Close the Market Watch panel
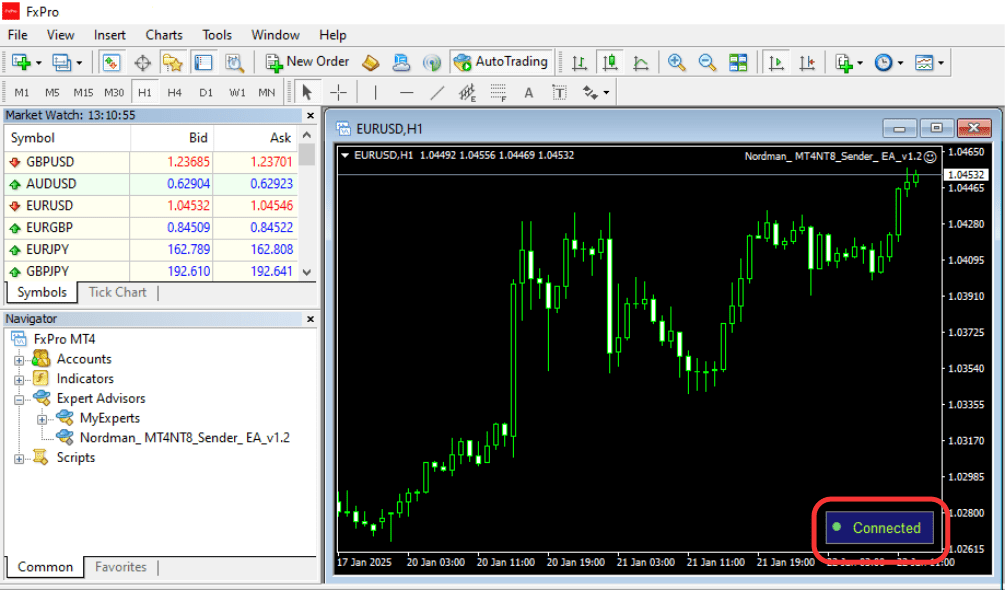This screenshot has height=590, width=1005. click(310, 116)
